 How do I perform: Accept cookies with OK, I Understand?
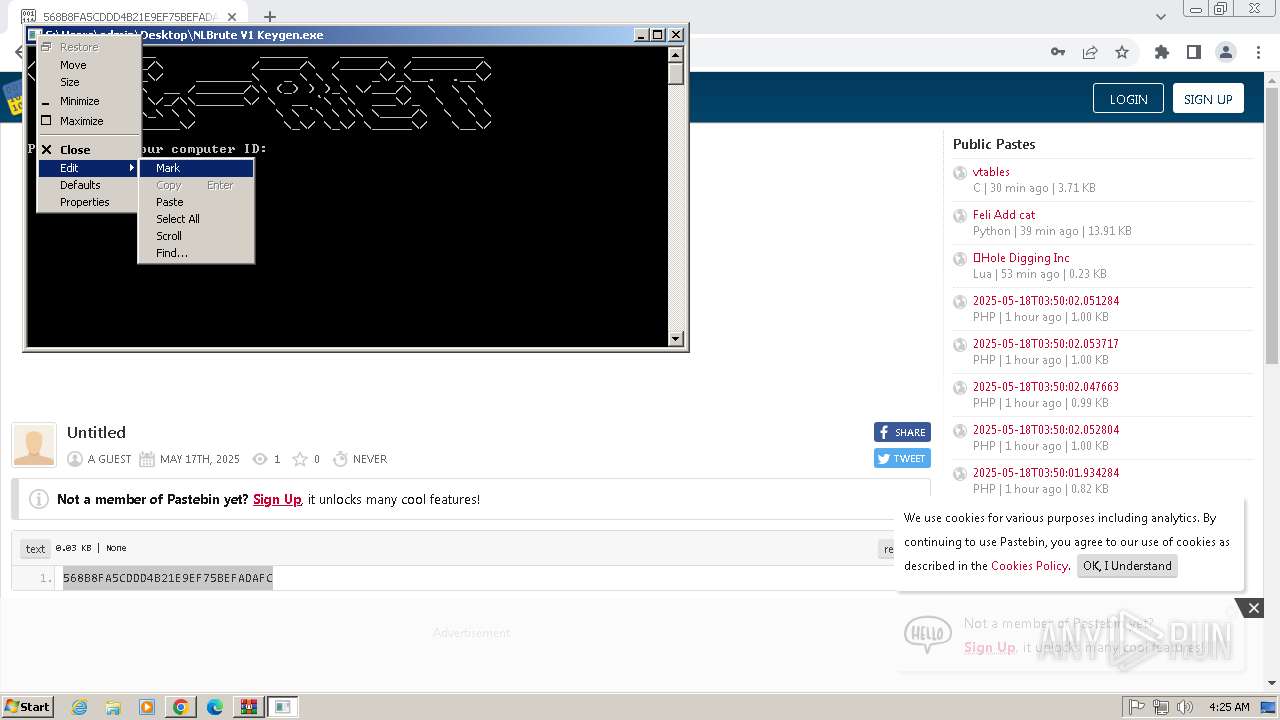pos(1127,566)
